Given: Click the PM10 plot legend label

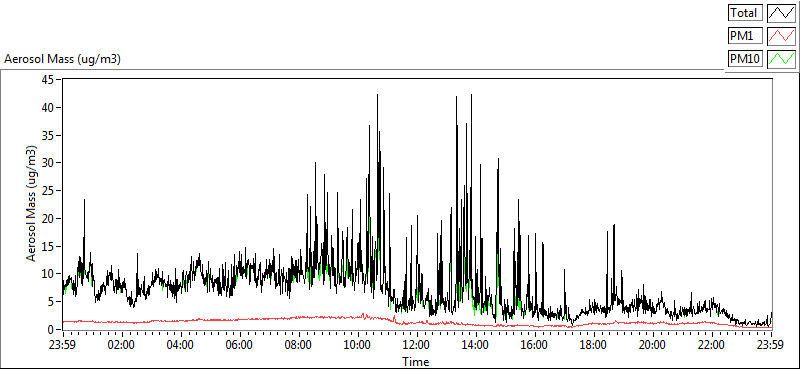Looking at the screenshot, I should pyautogui.click(x=745, y=59).
